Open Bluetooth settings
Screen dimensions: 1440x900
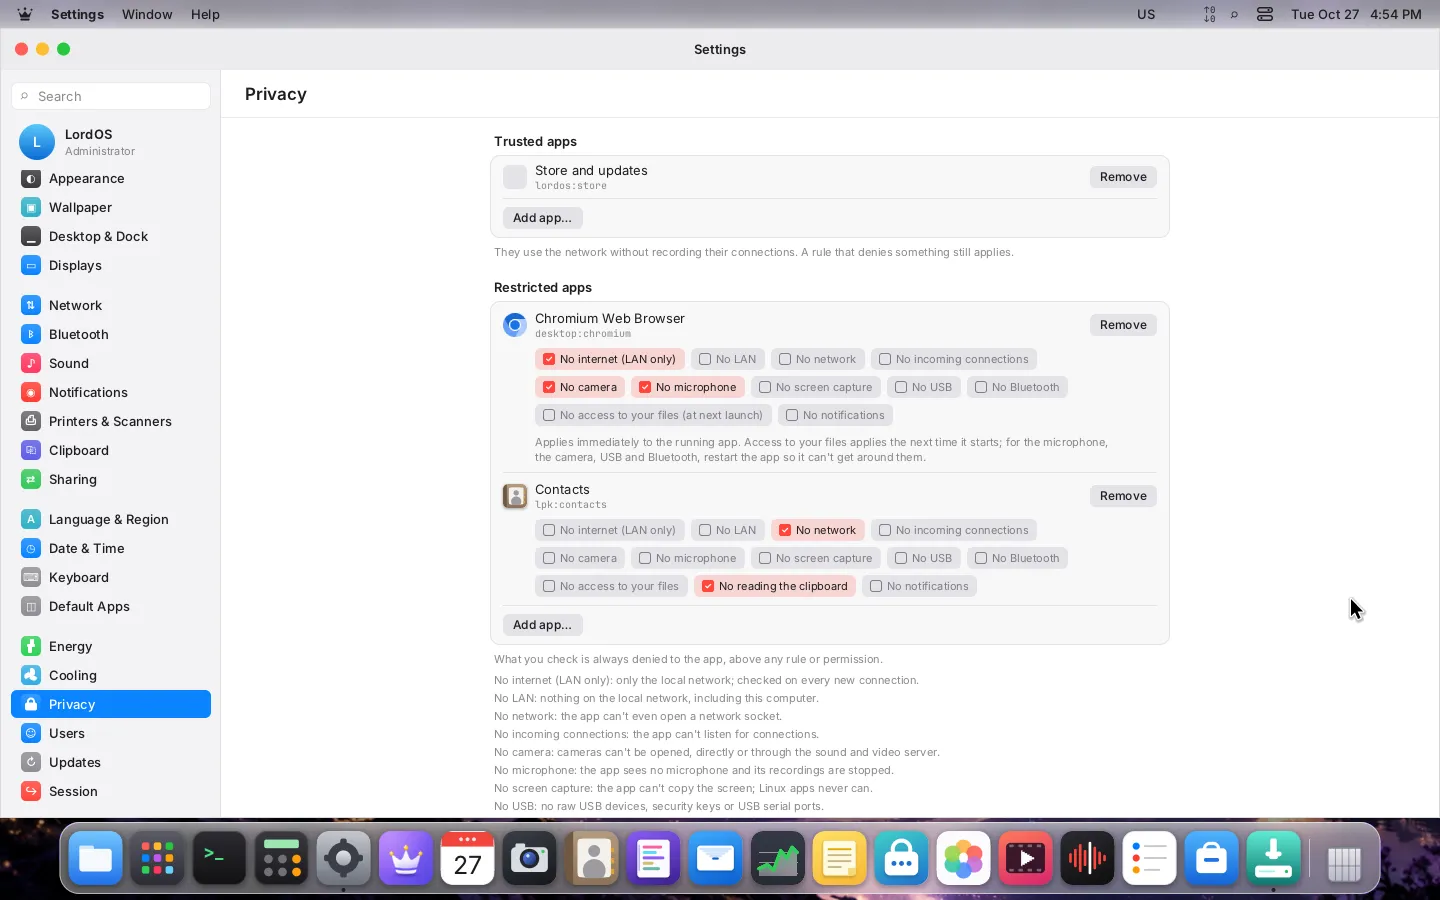(111, 334)
